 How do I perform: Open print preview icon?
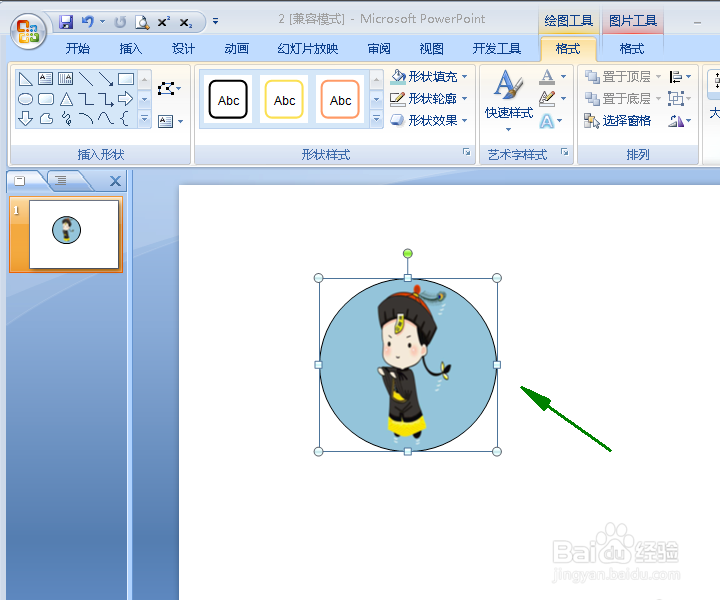pos(142,22)
